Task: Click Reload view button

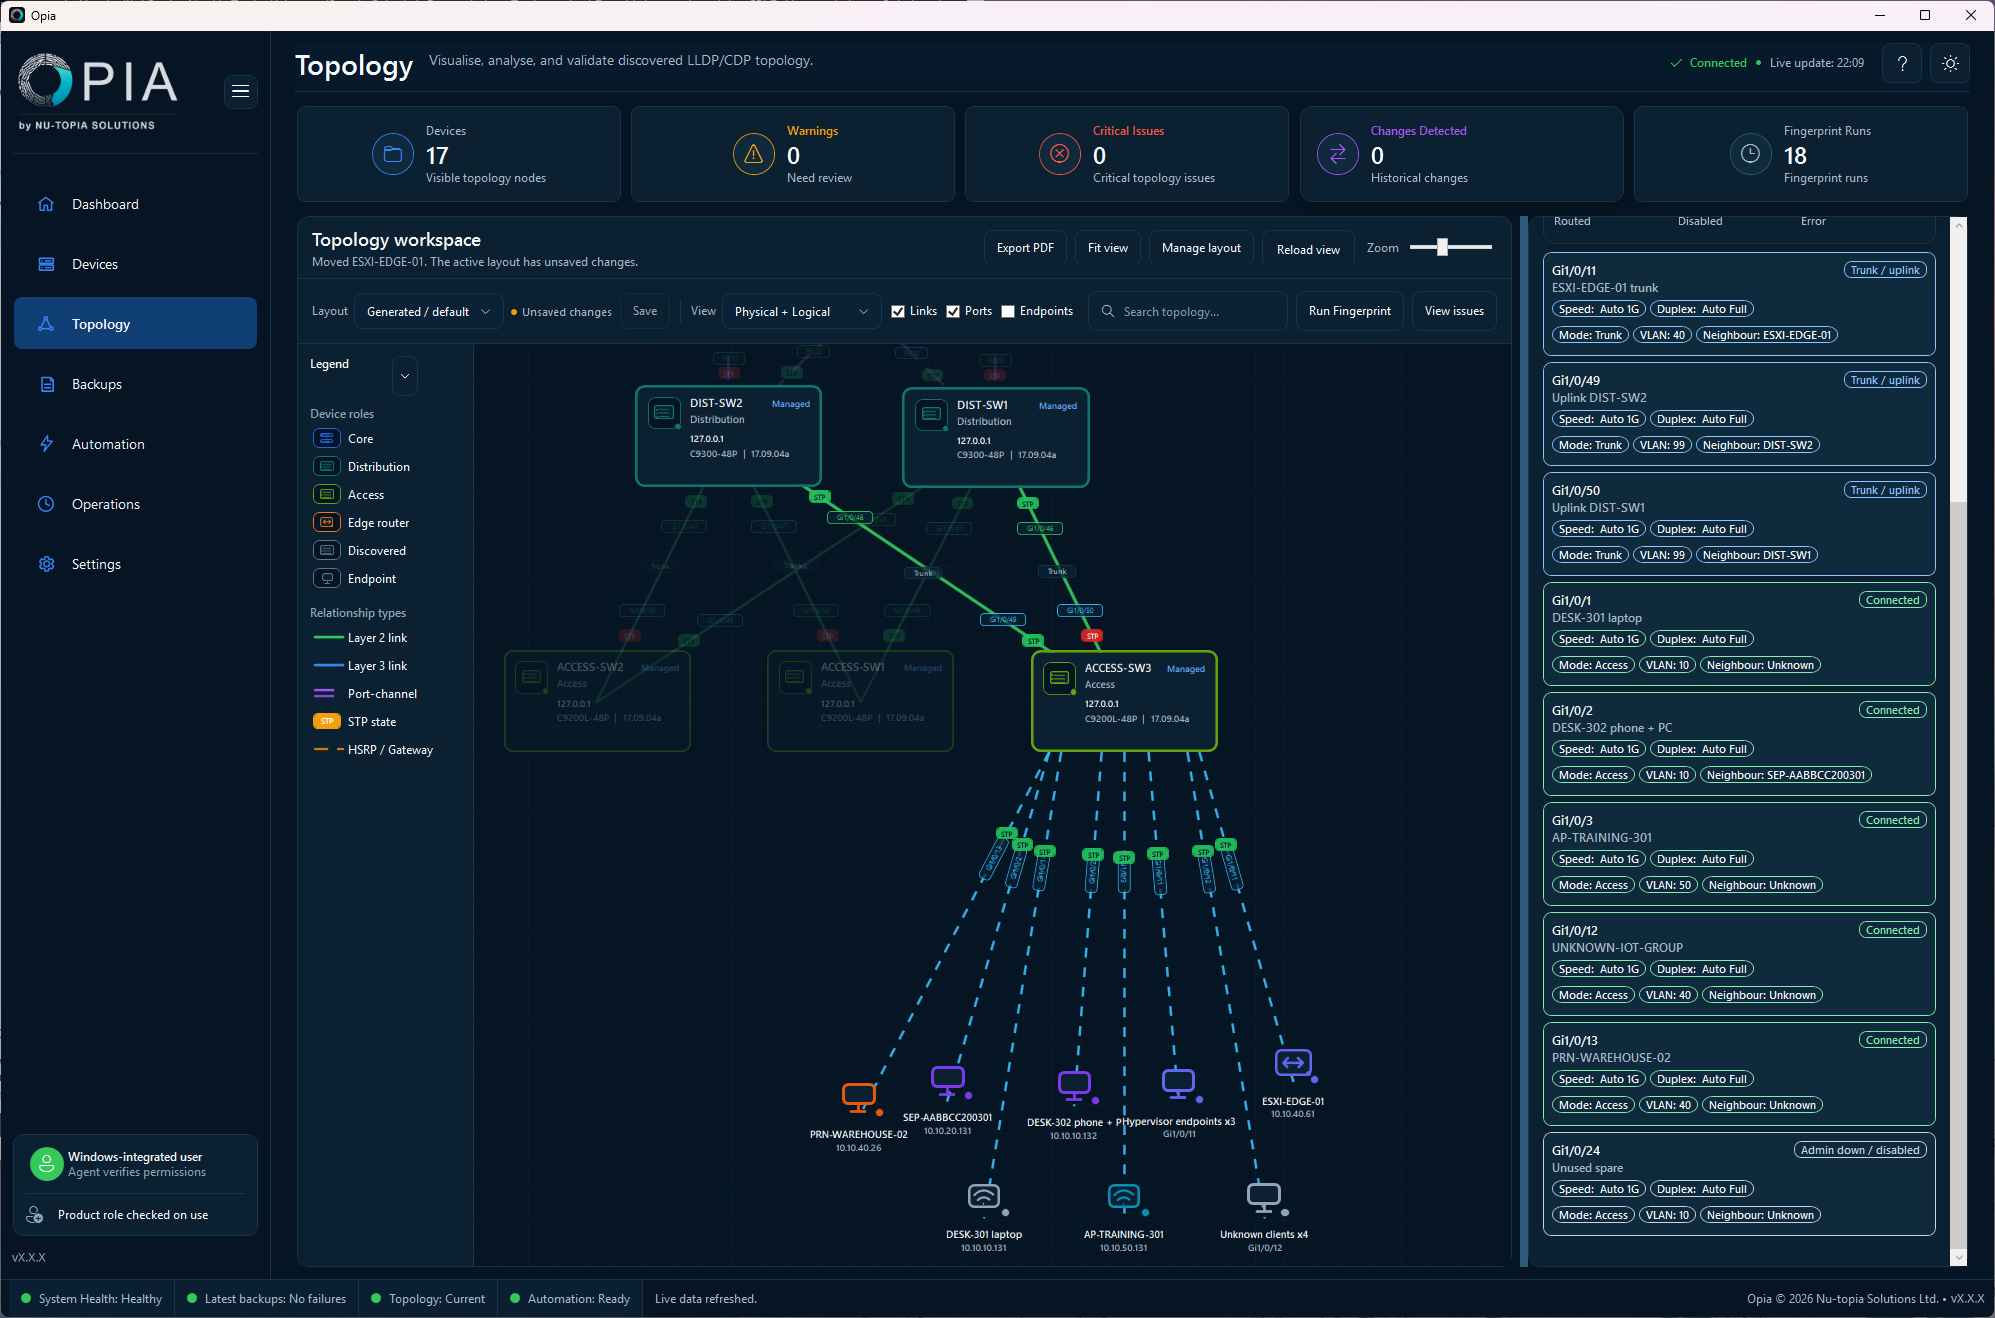Action: pos(1308,249)
